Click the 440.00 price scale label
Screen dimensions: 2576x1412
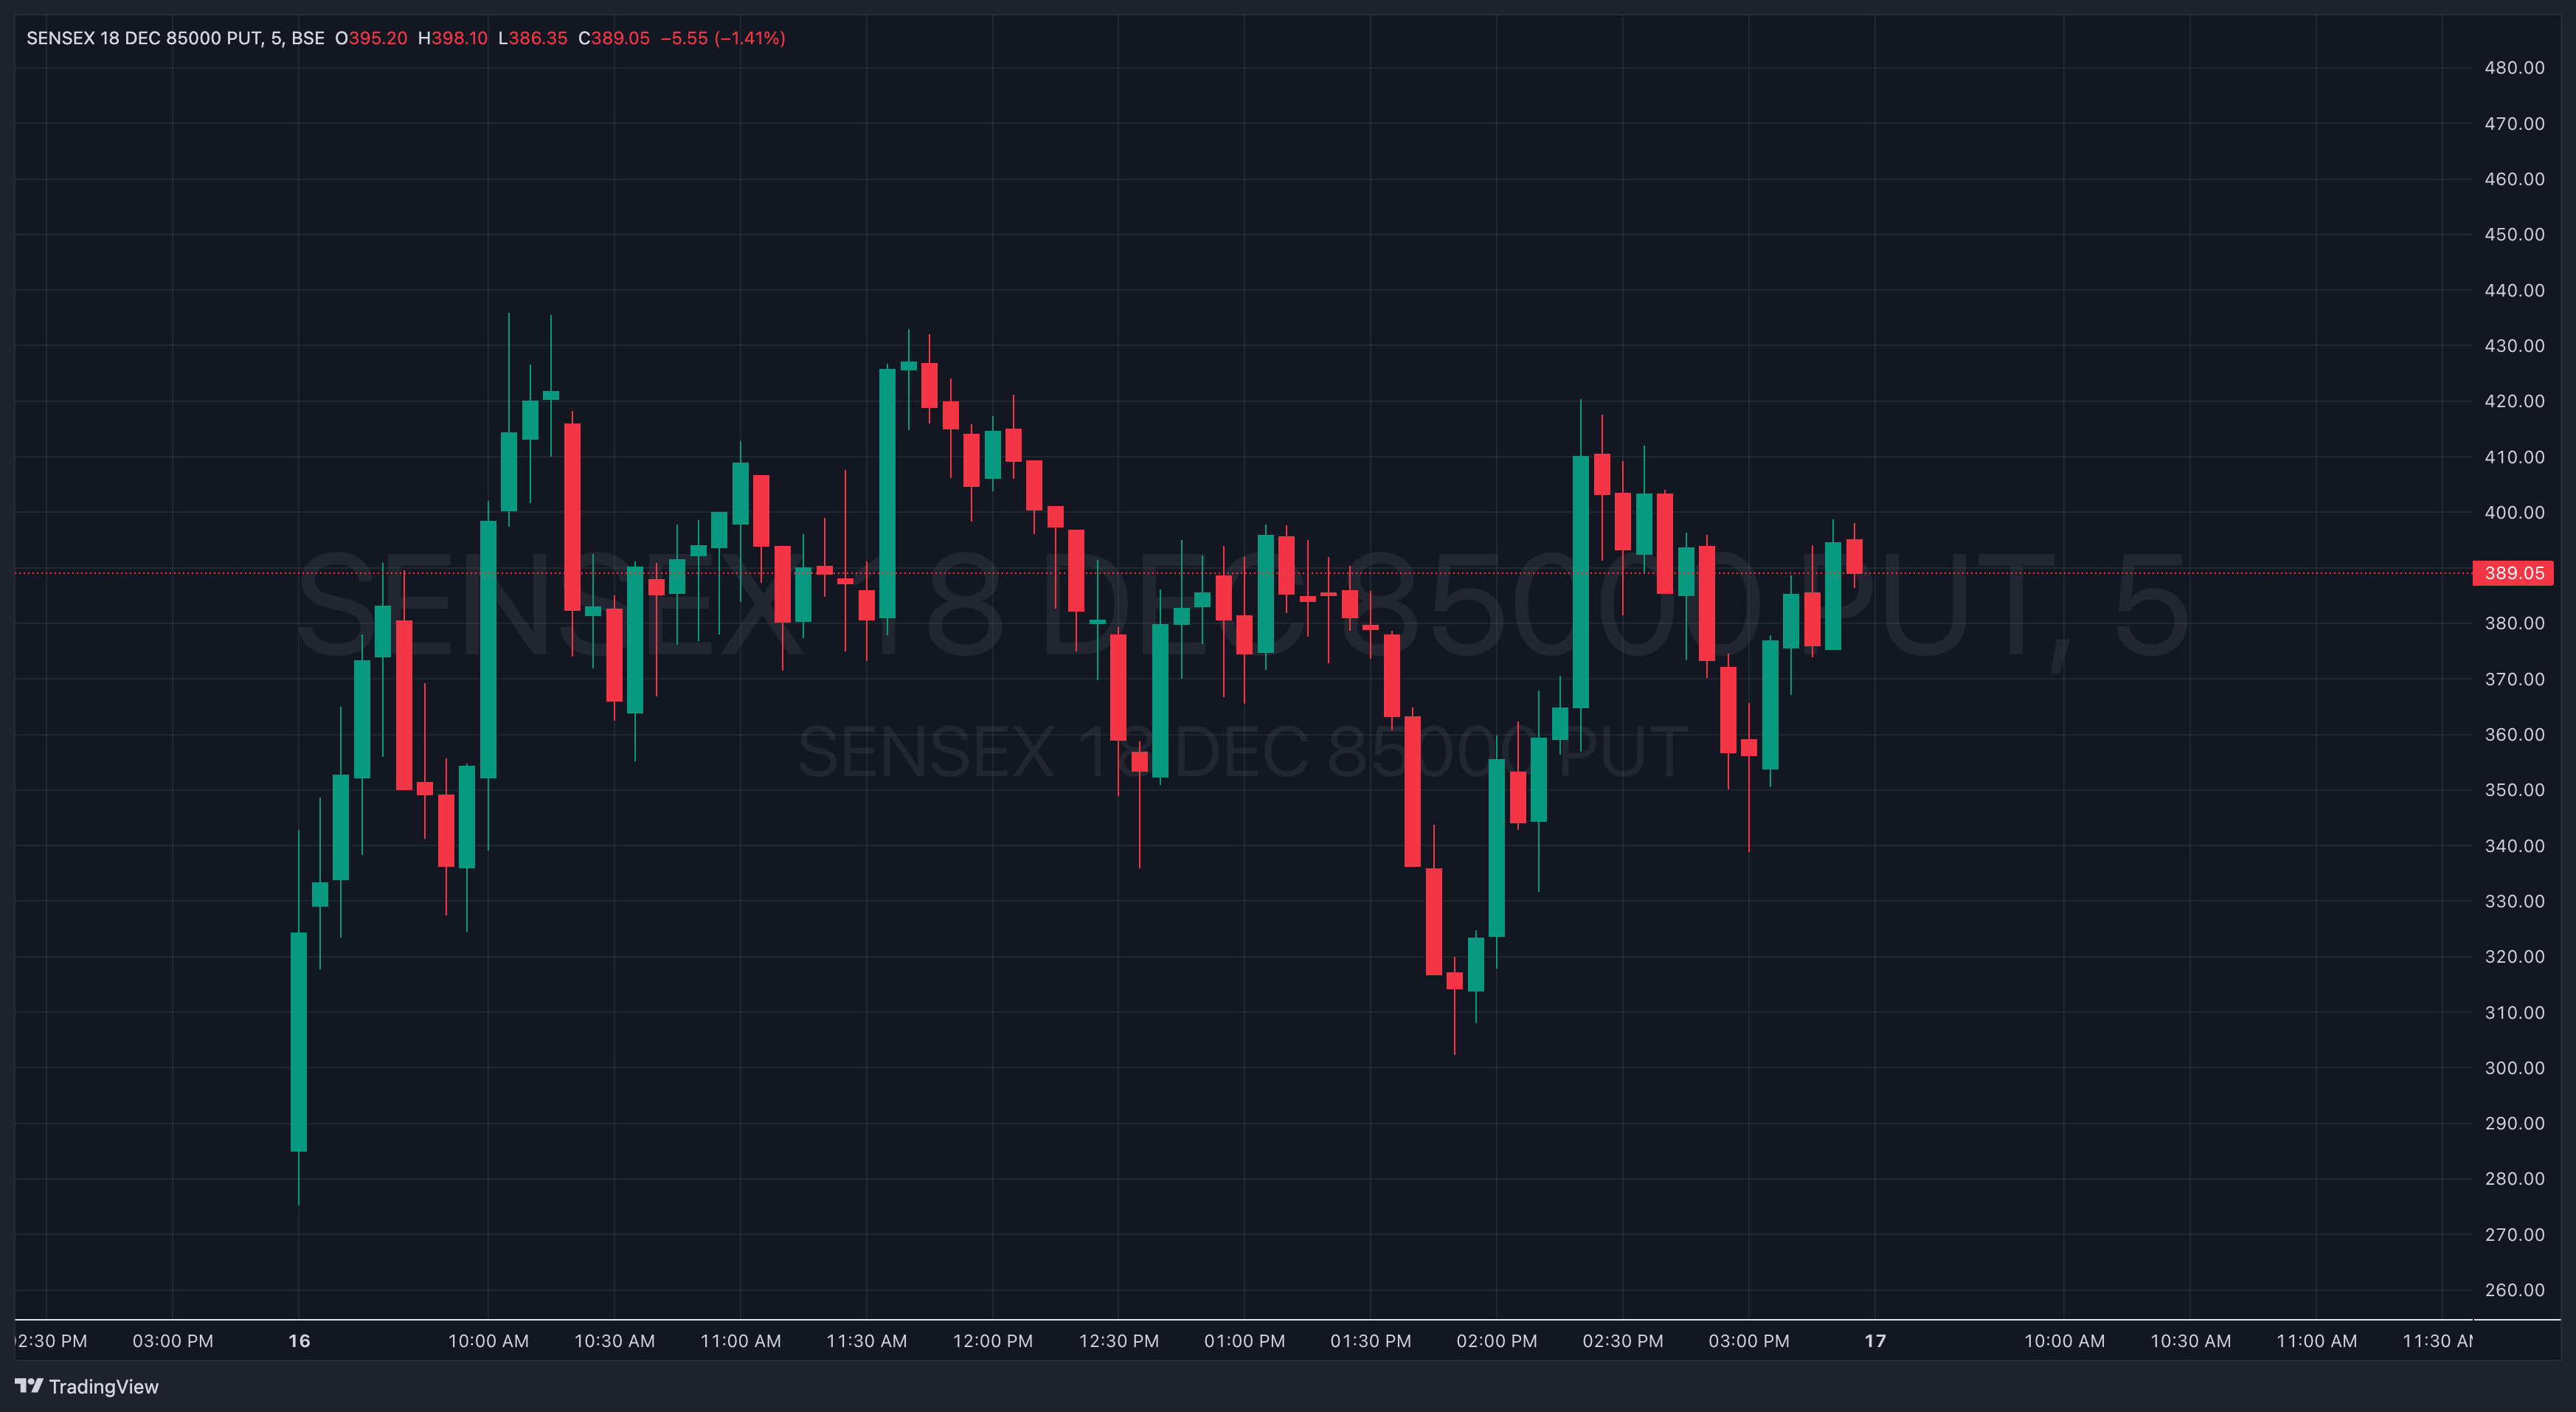tap(2514, 290)
